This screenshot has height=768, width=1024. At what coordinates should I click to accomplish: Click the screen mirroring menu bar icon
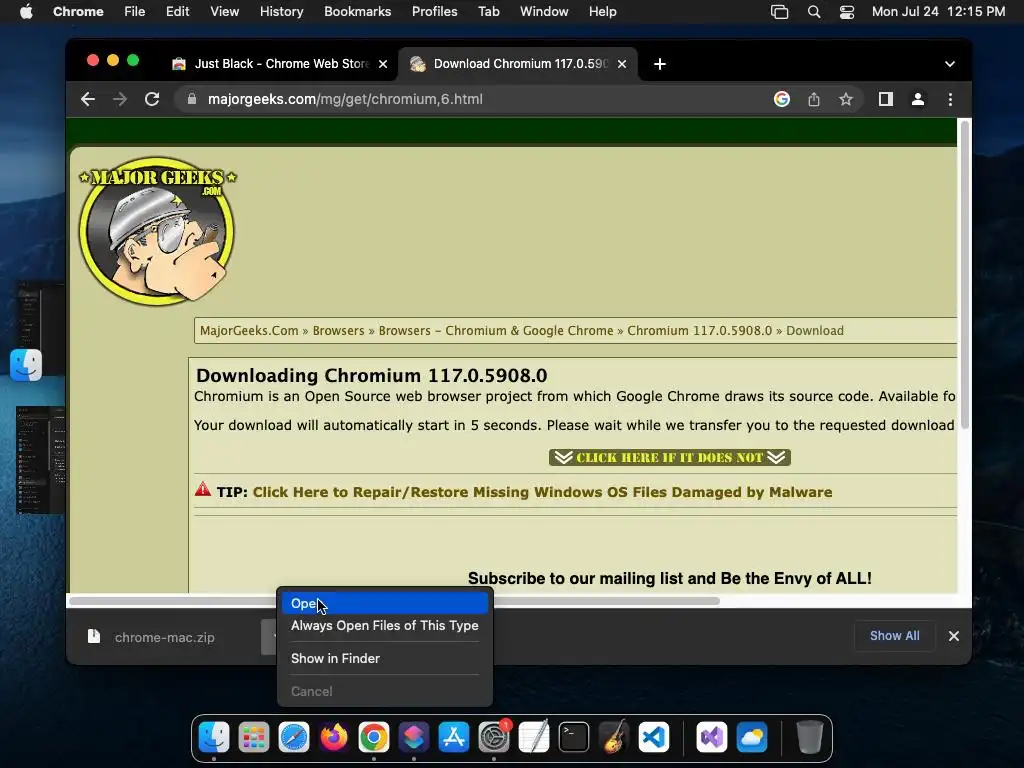(780, 12)
